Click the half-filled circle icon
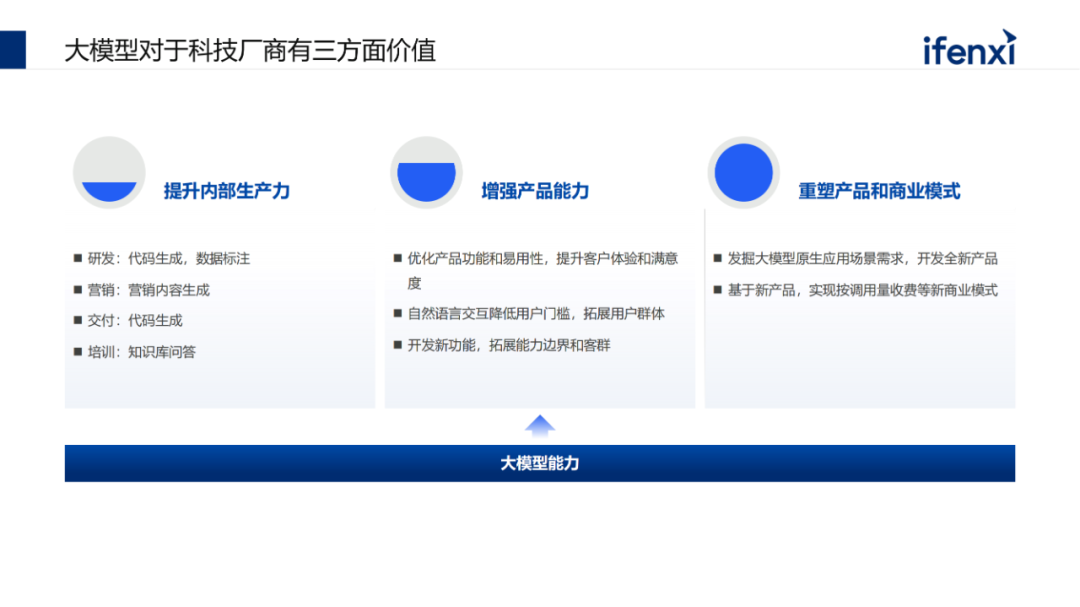 pos(426,173)
